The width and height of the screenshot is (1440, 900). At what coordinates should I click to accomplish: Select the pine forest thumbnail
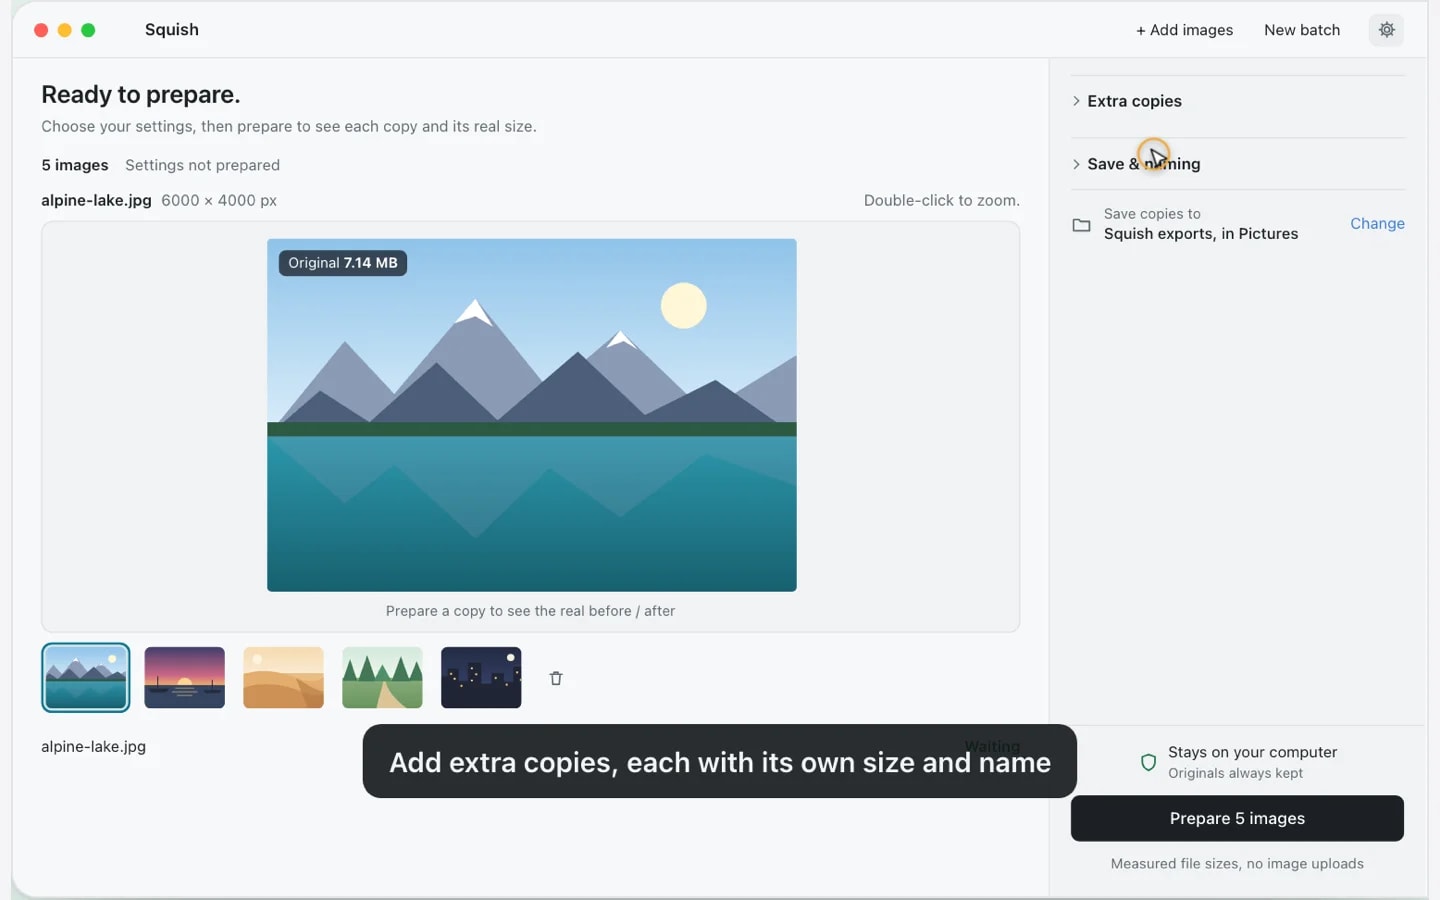coord(382,677)
